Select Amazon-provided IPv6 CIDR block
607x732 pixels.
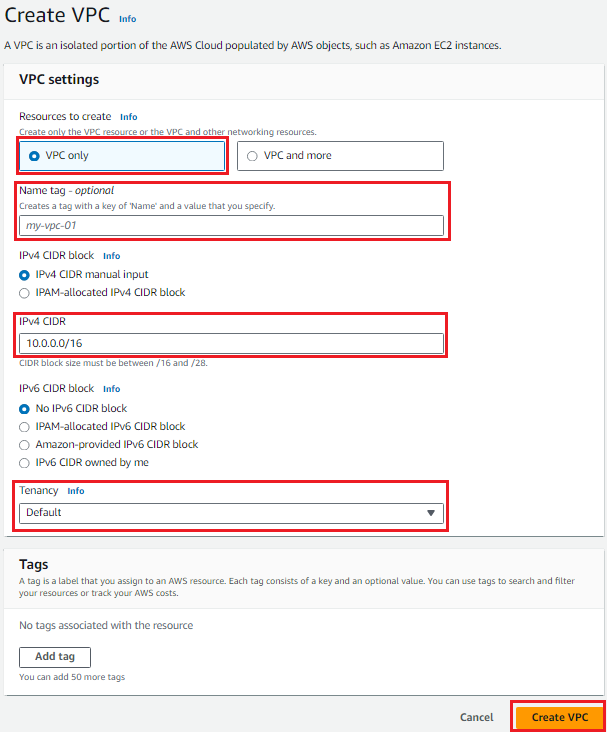pos(25,444)
